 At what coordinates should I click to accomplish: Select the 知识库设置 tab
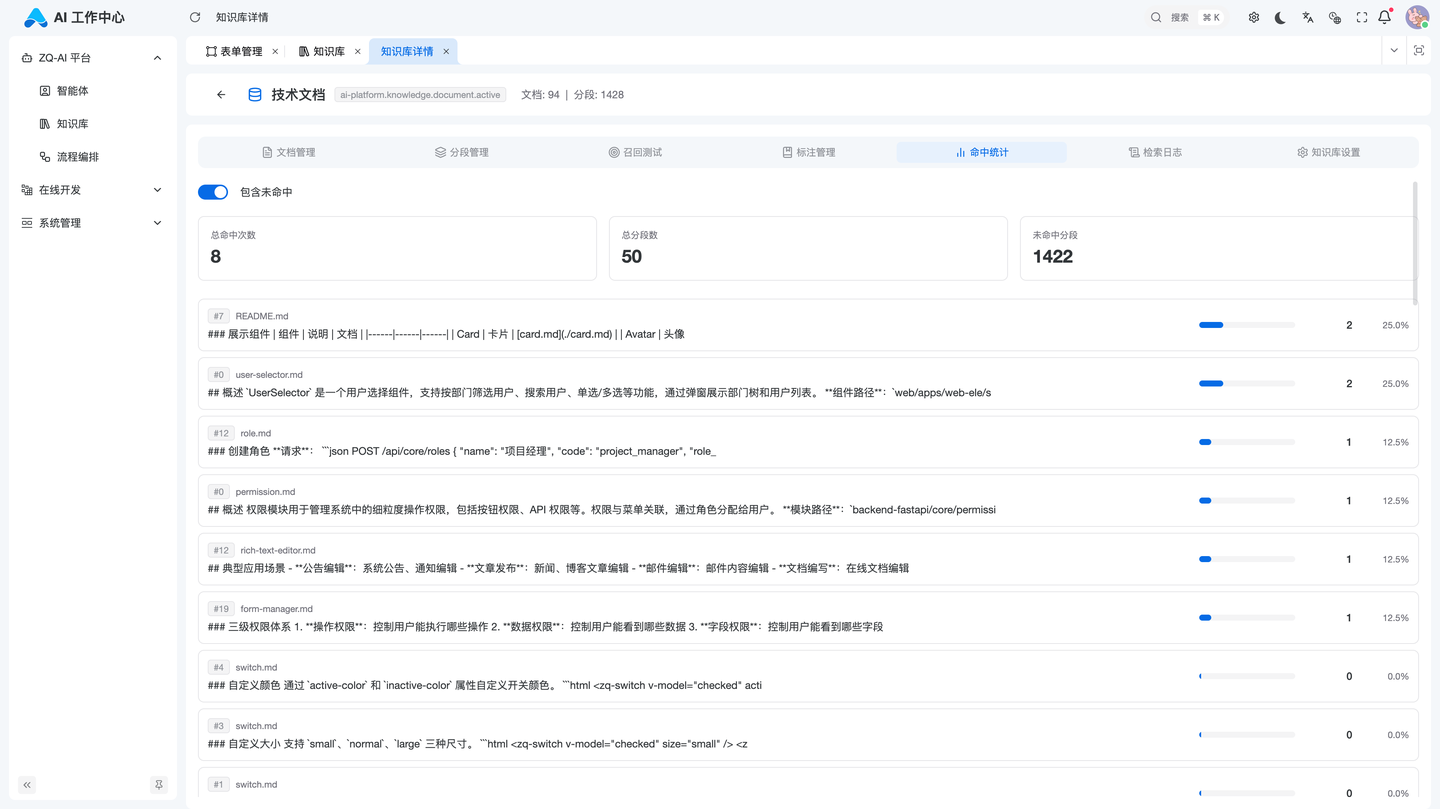click(x=1328, y=152)
